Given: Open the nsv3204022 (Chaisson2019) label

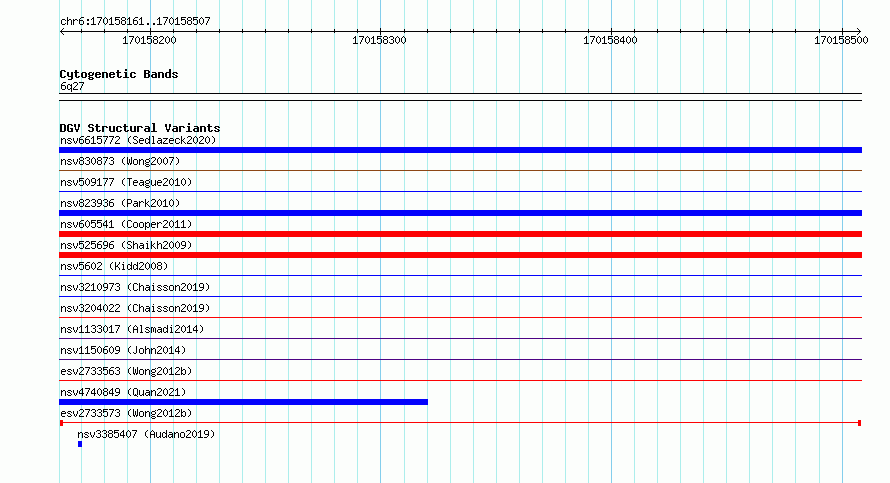Looking at the screenshot, I should click(x=135, y=308).
